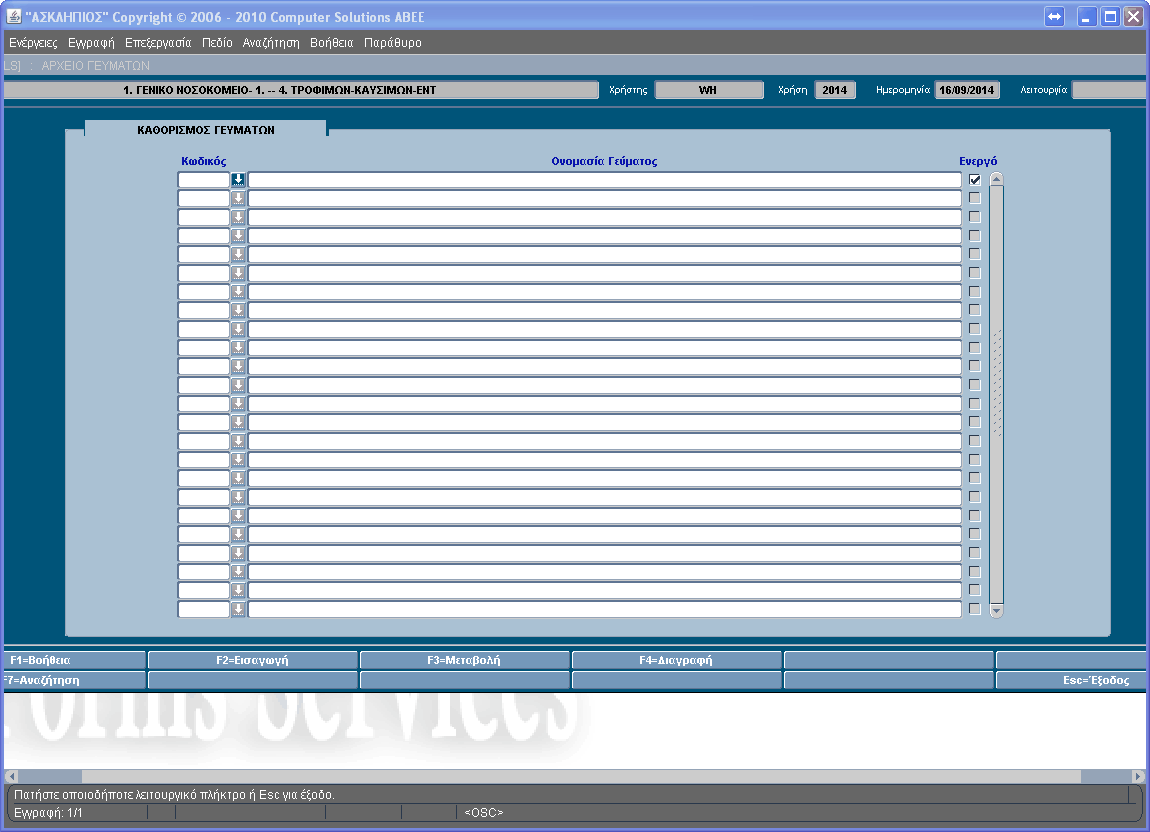Tick the Ενεργό checkbox in the sixth row
The height and width of the screenshot is (832, 1150).
point(975,273)
